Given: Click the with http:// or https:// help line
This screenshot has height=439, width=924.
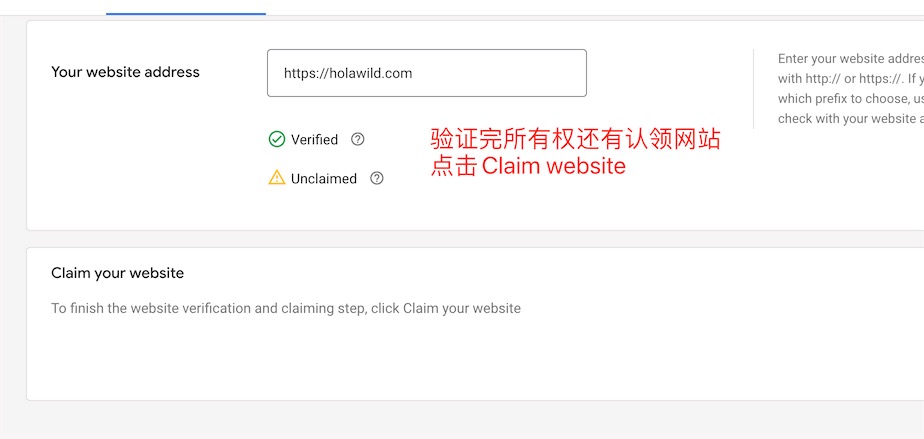Looking at the screenshot, I should [851, 78].
